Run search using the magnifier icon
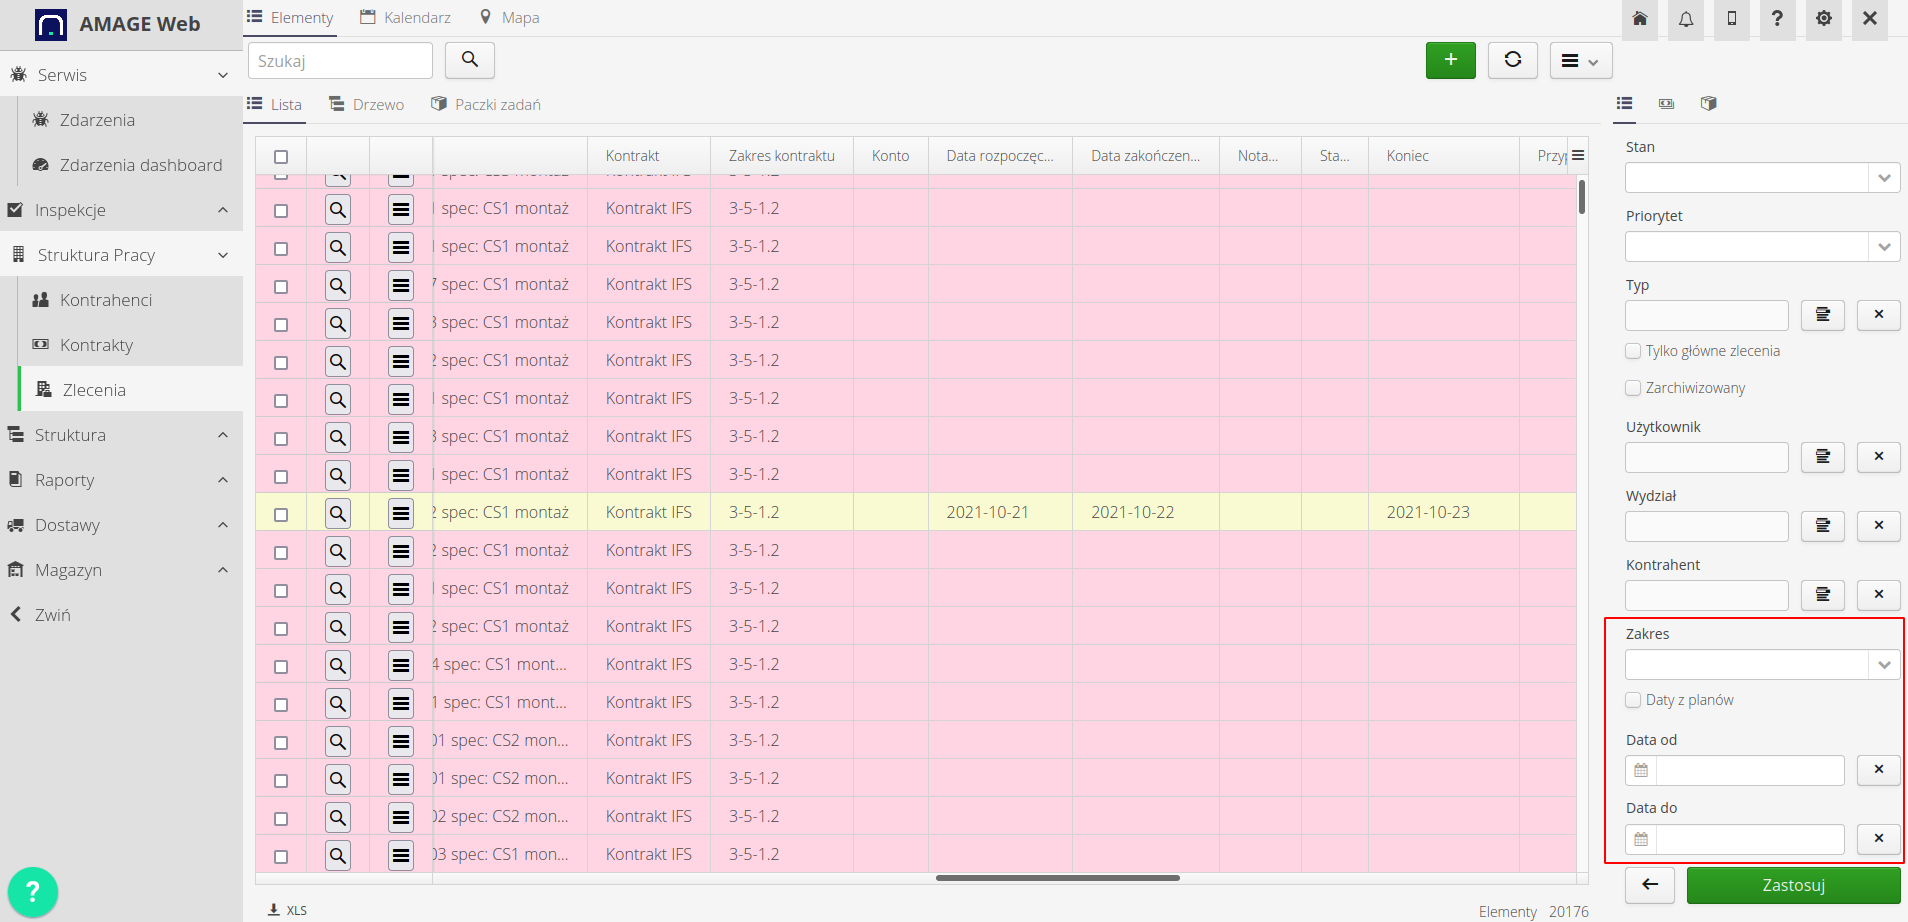The image size is (1908, 922). coord(469,60)
